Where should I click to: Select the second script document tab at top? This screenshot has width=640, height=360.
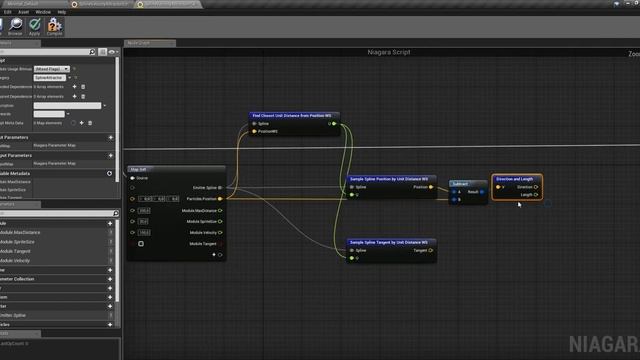169,4
